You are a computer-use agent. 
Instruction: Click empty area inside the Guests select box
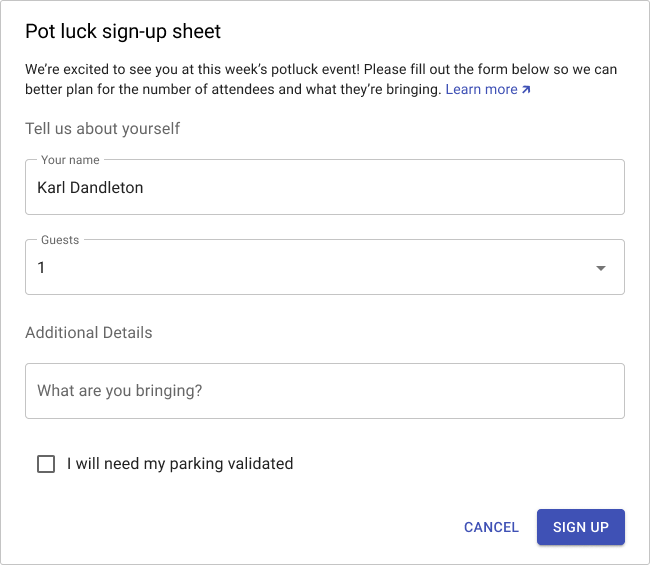pyautogui.click(x=315, y=268)
